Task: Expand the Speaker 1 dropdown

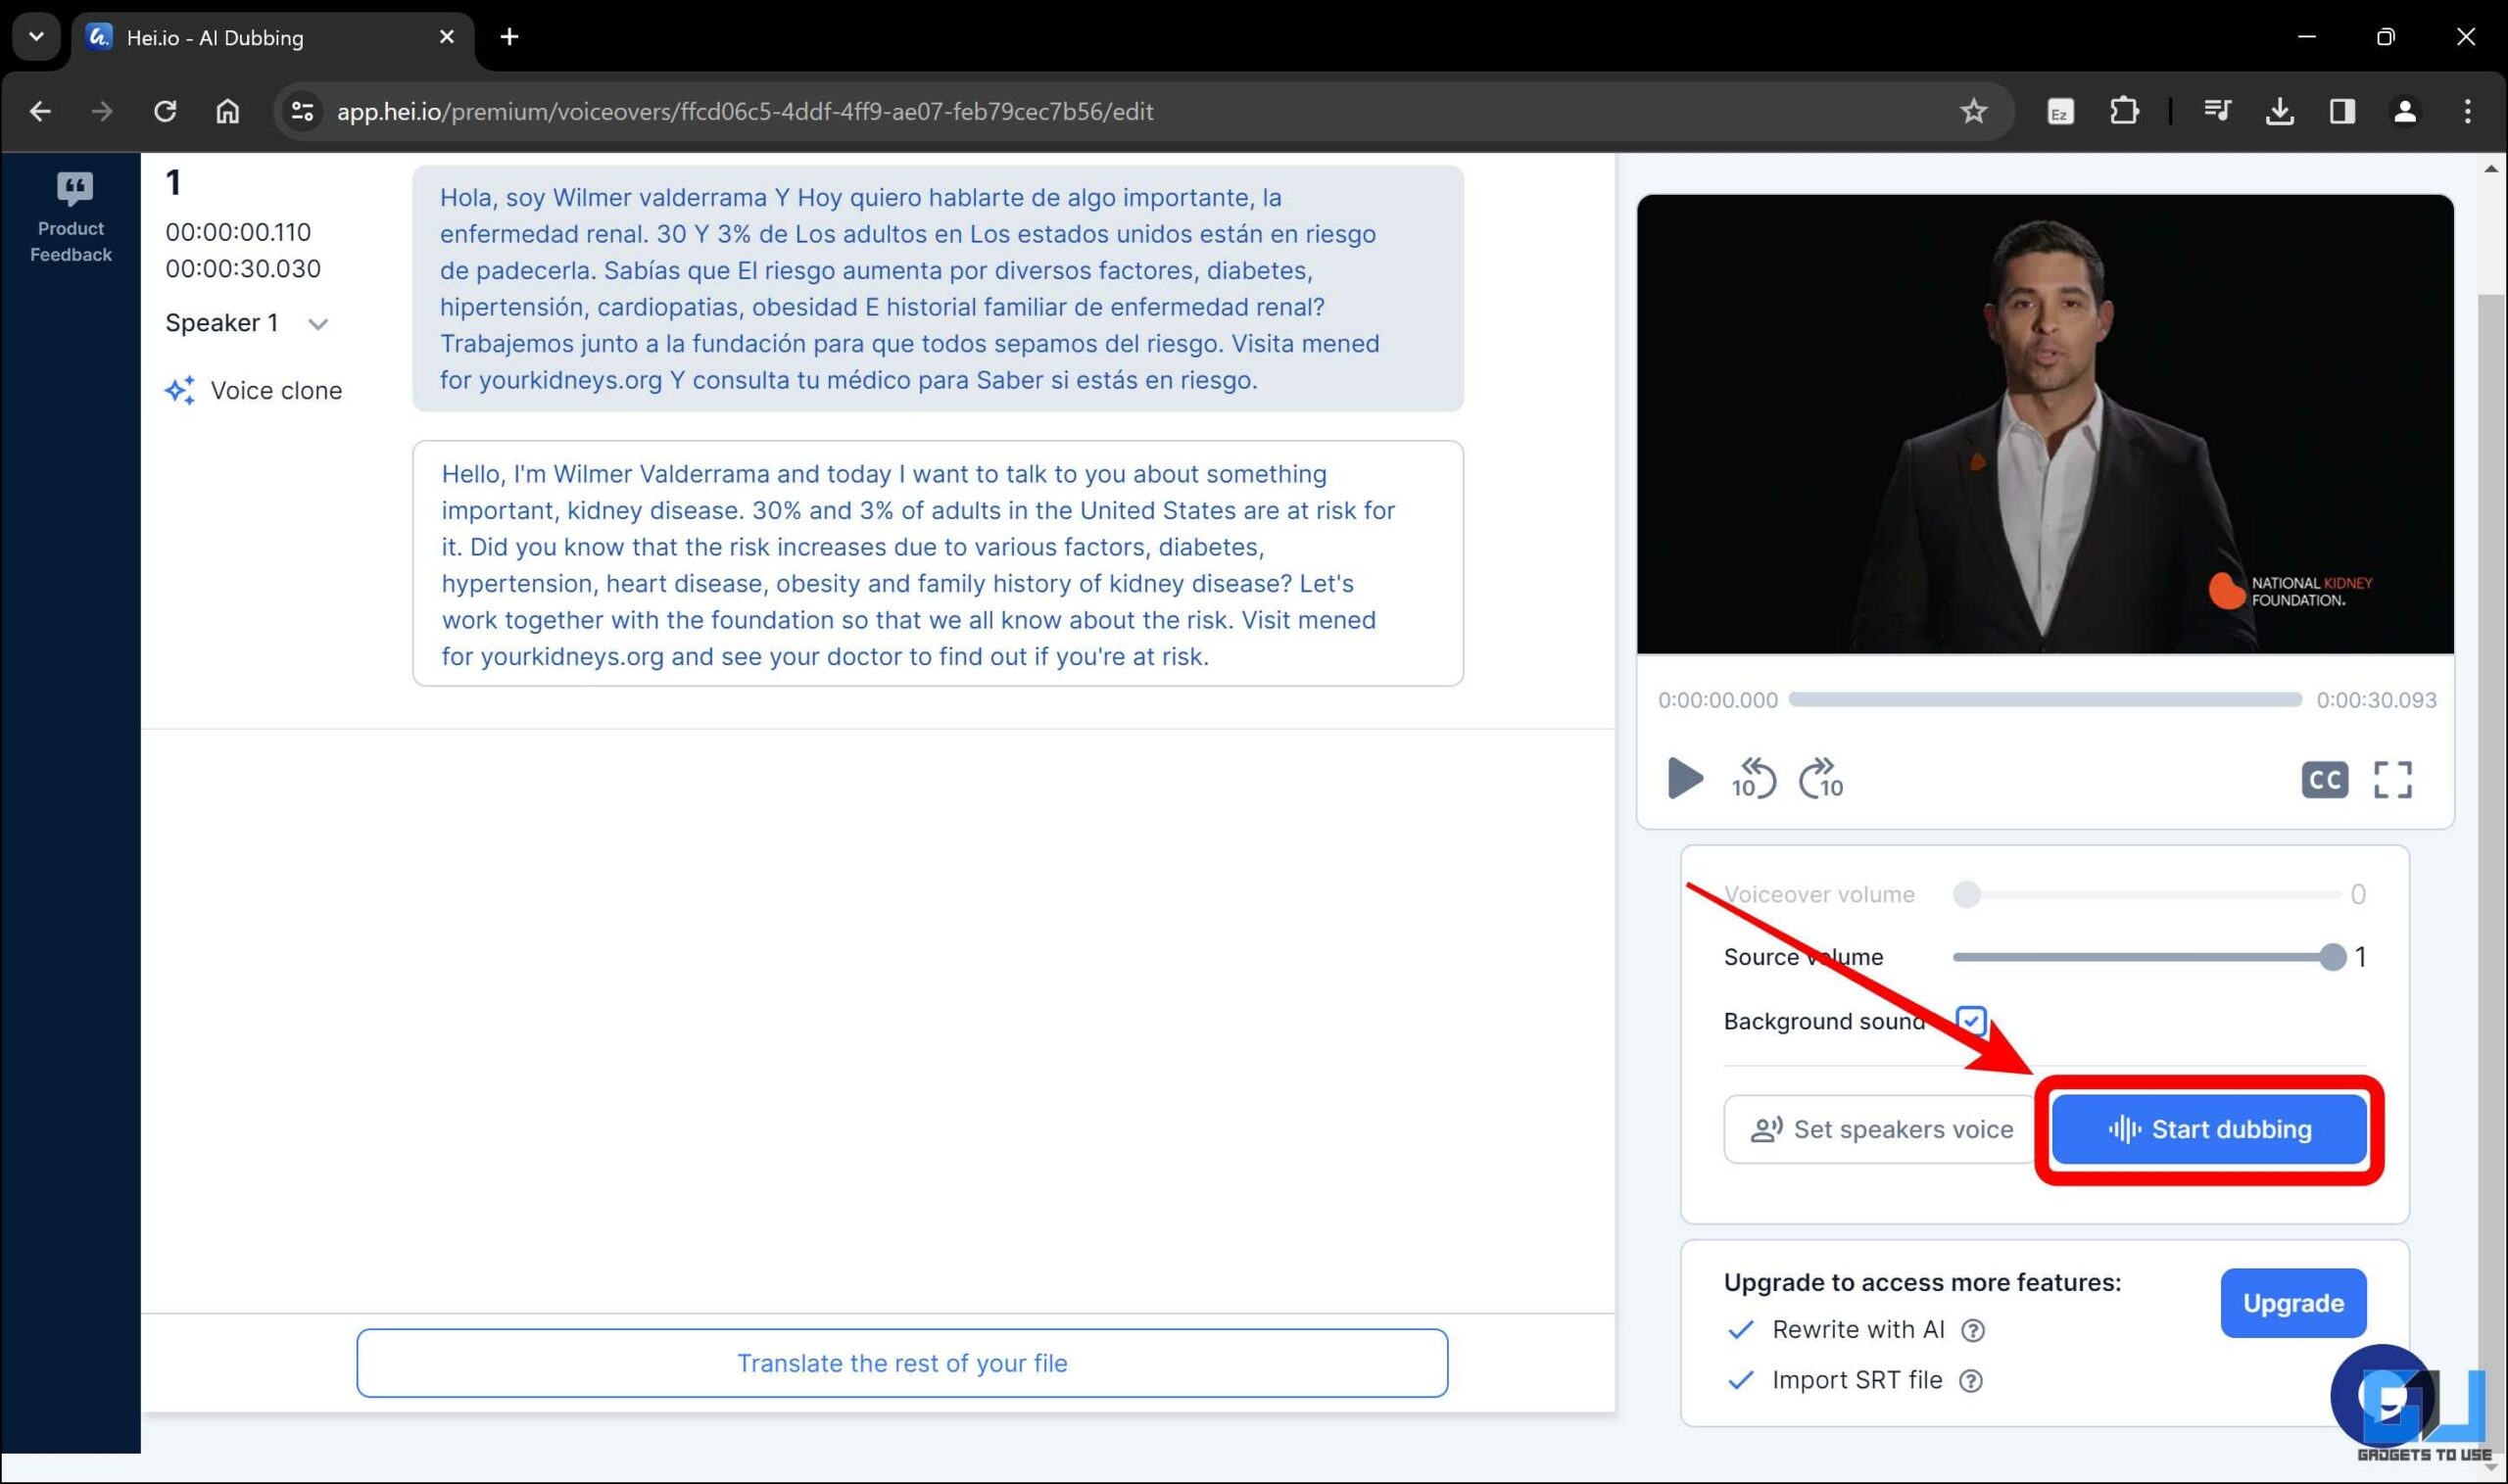Action: click(x=318, y=324)
